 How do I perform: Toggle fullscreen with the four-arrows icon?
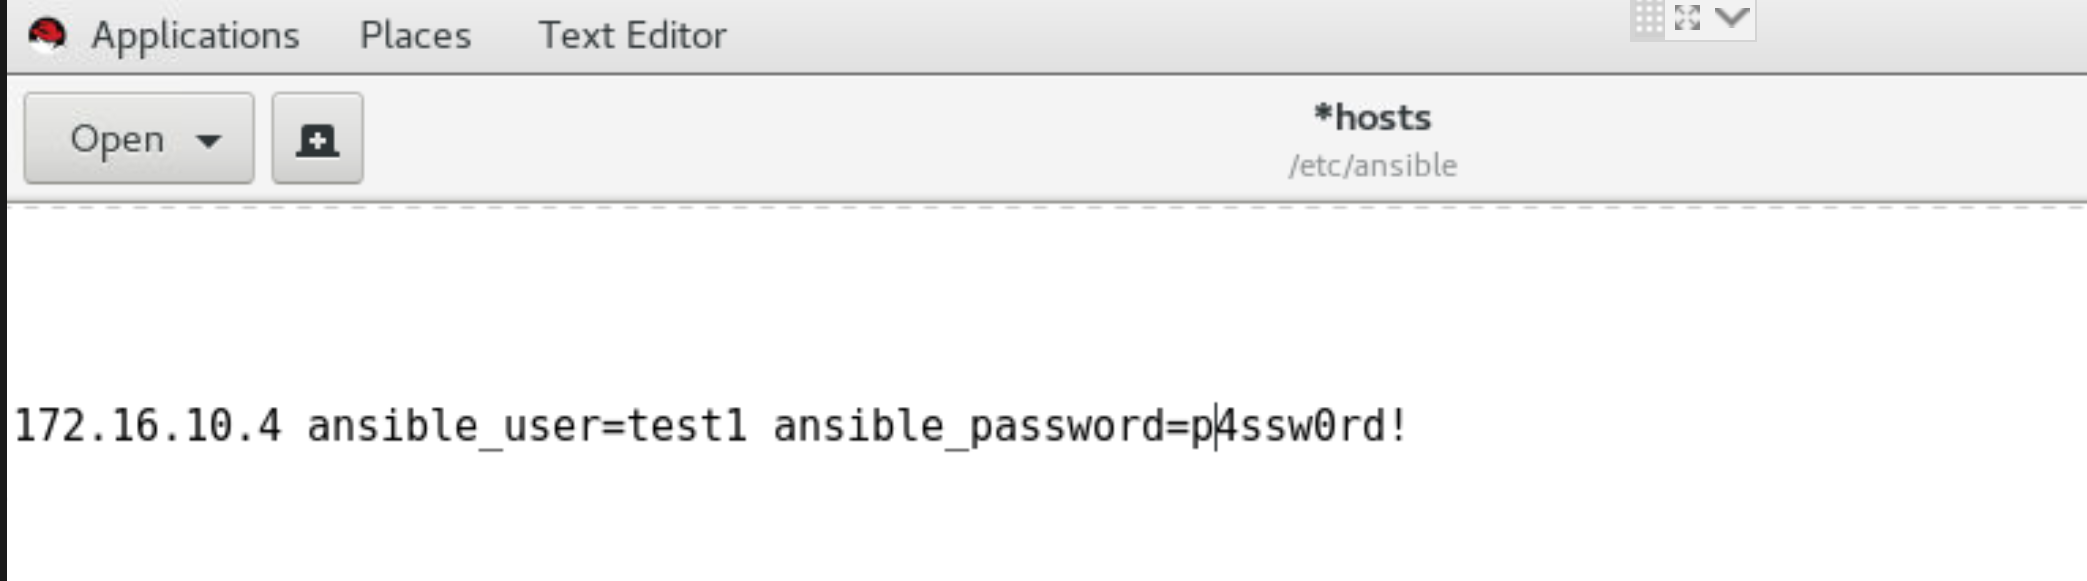point(1687,18)
